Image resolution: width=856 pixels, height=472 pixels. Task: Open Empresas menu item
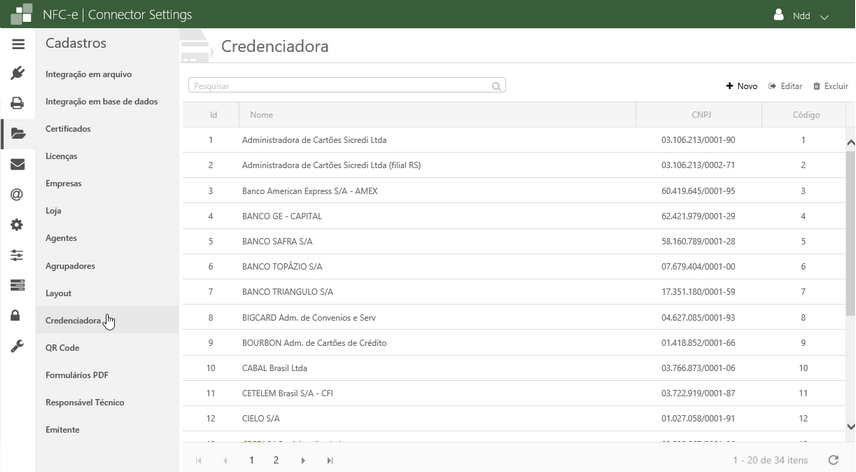point(63,183)
